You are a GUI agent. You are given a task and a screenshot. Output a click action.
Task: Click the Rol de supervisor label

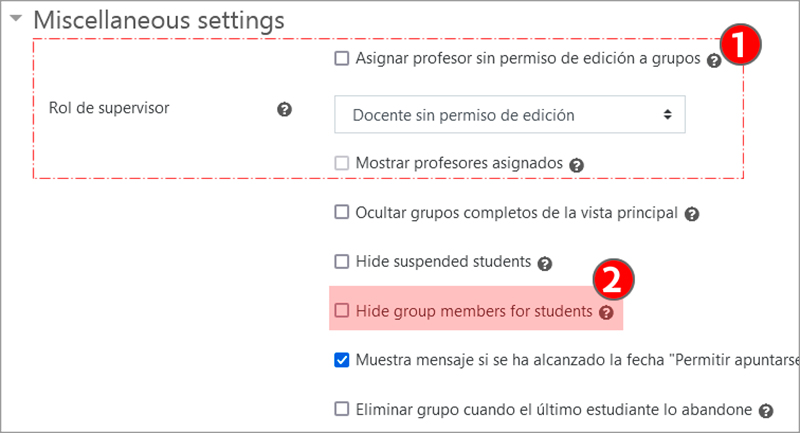109,109
